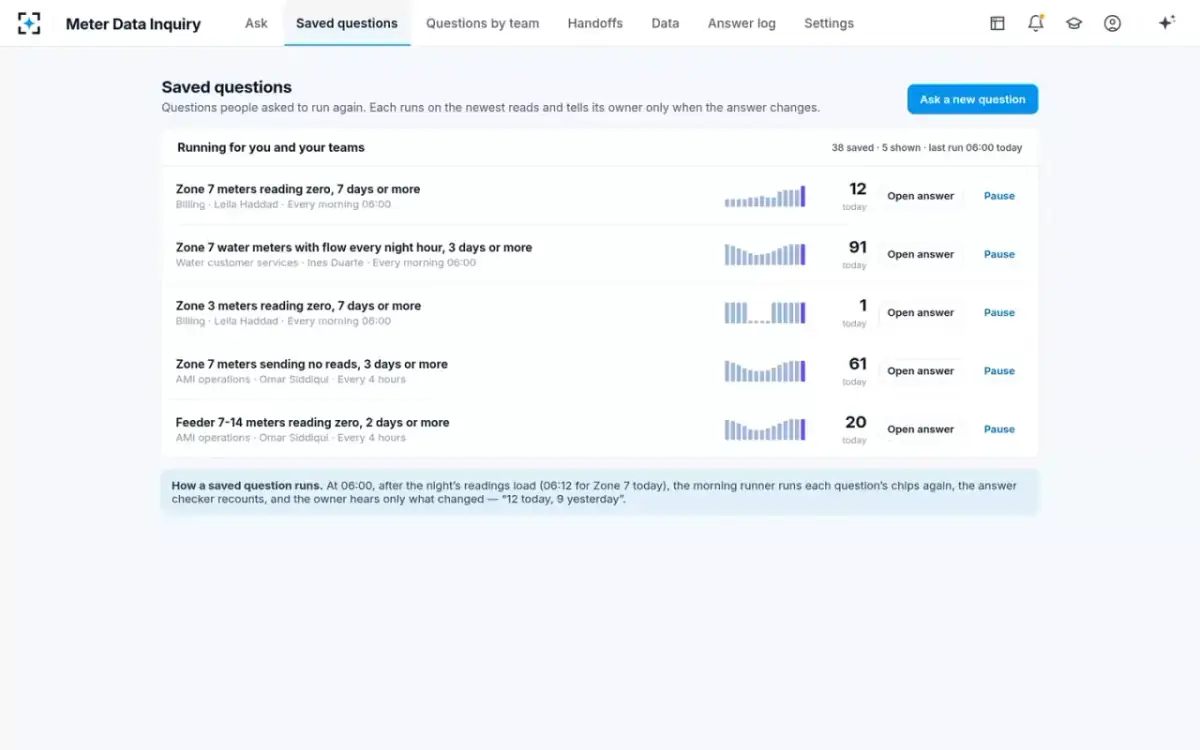The height and width of the screenshot is (750, 1200).
Task: Open answer for Feeder 7-14 meters reading zero
Action: (921, 429)
